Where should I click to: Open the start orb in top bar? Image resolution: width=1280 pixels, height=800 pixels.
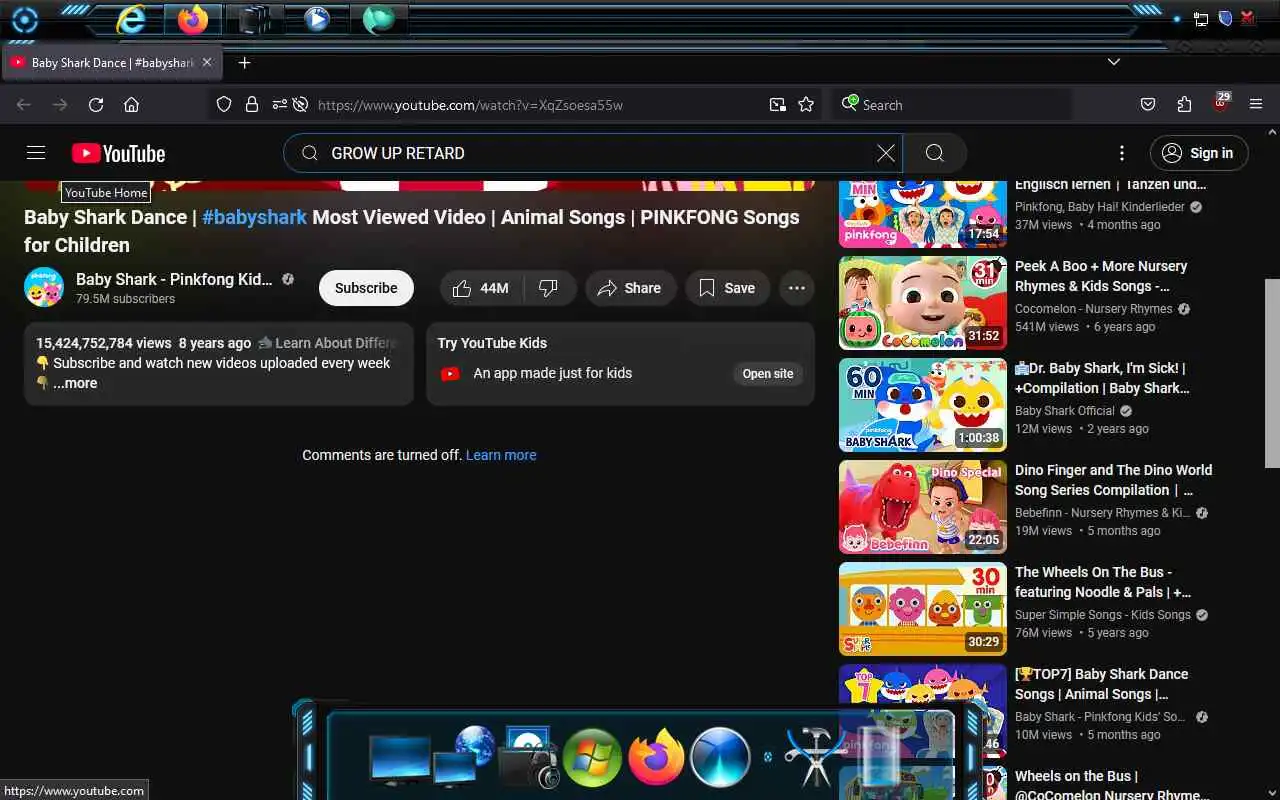[x=24, y=20]
